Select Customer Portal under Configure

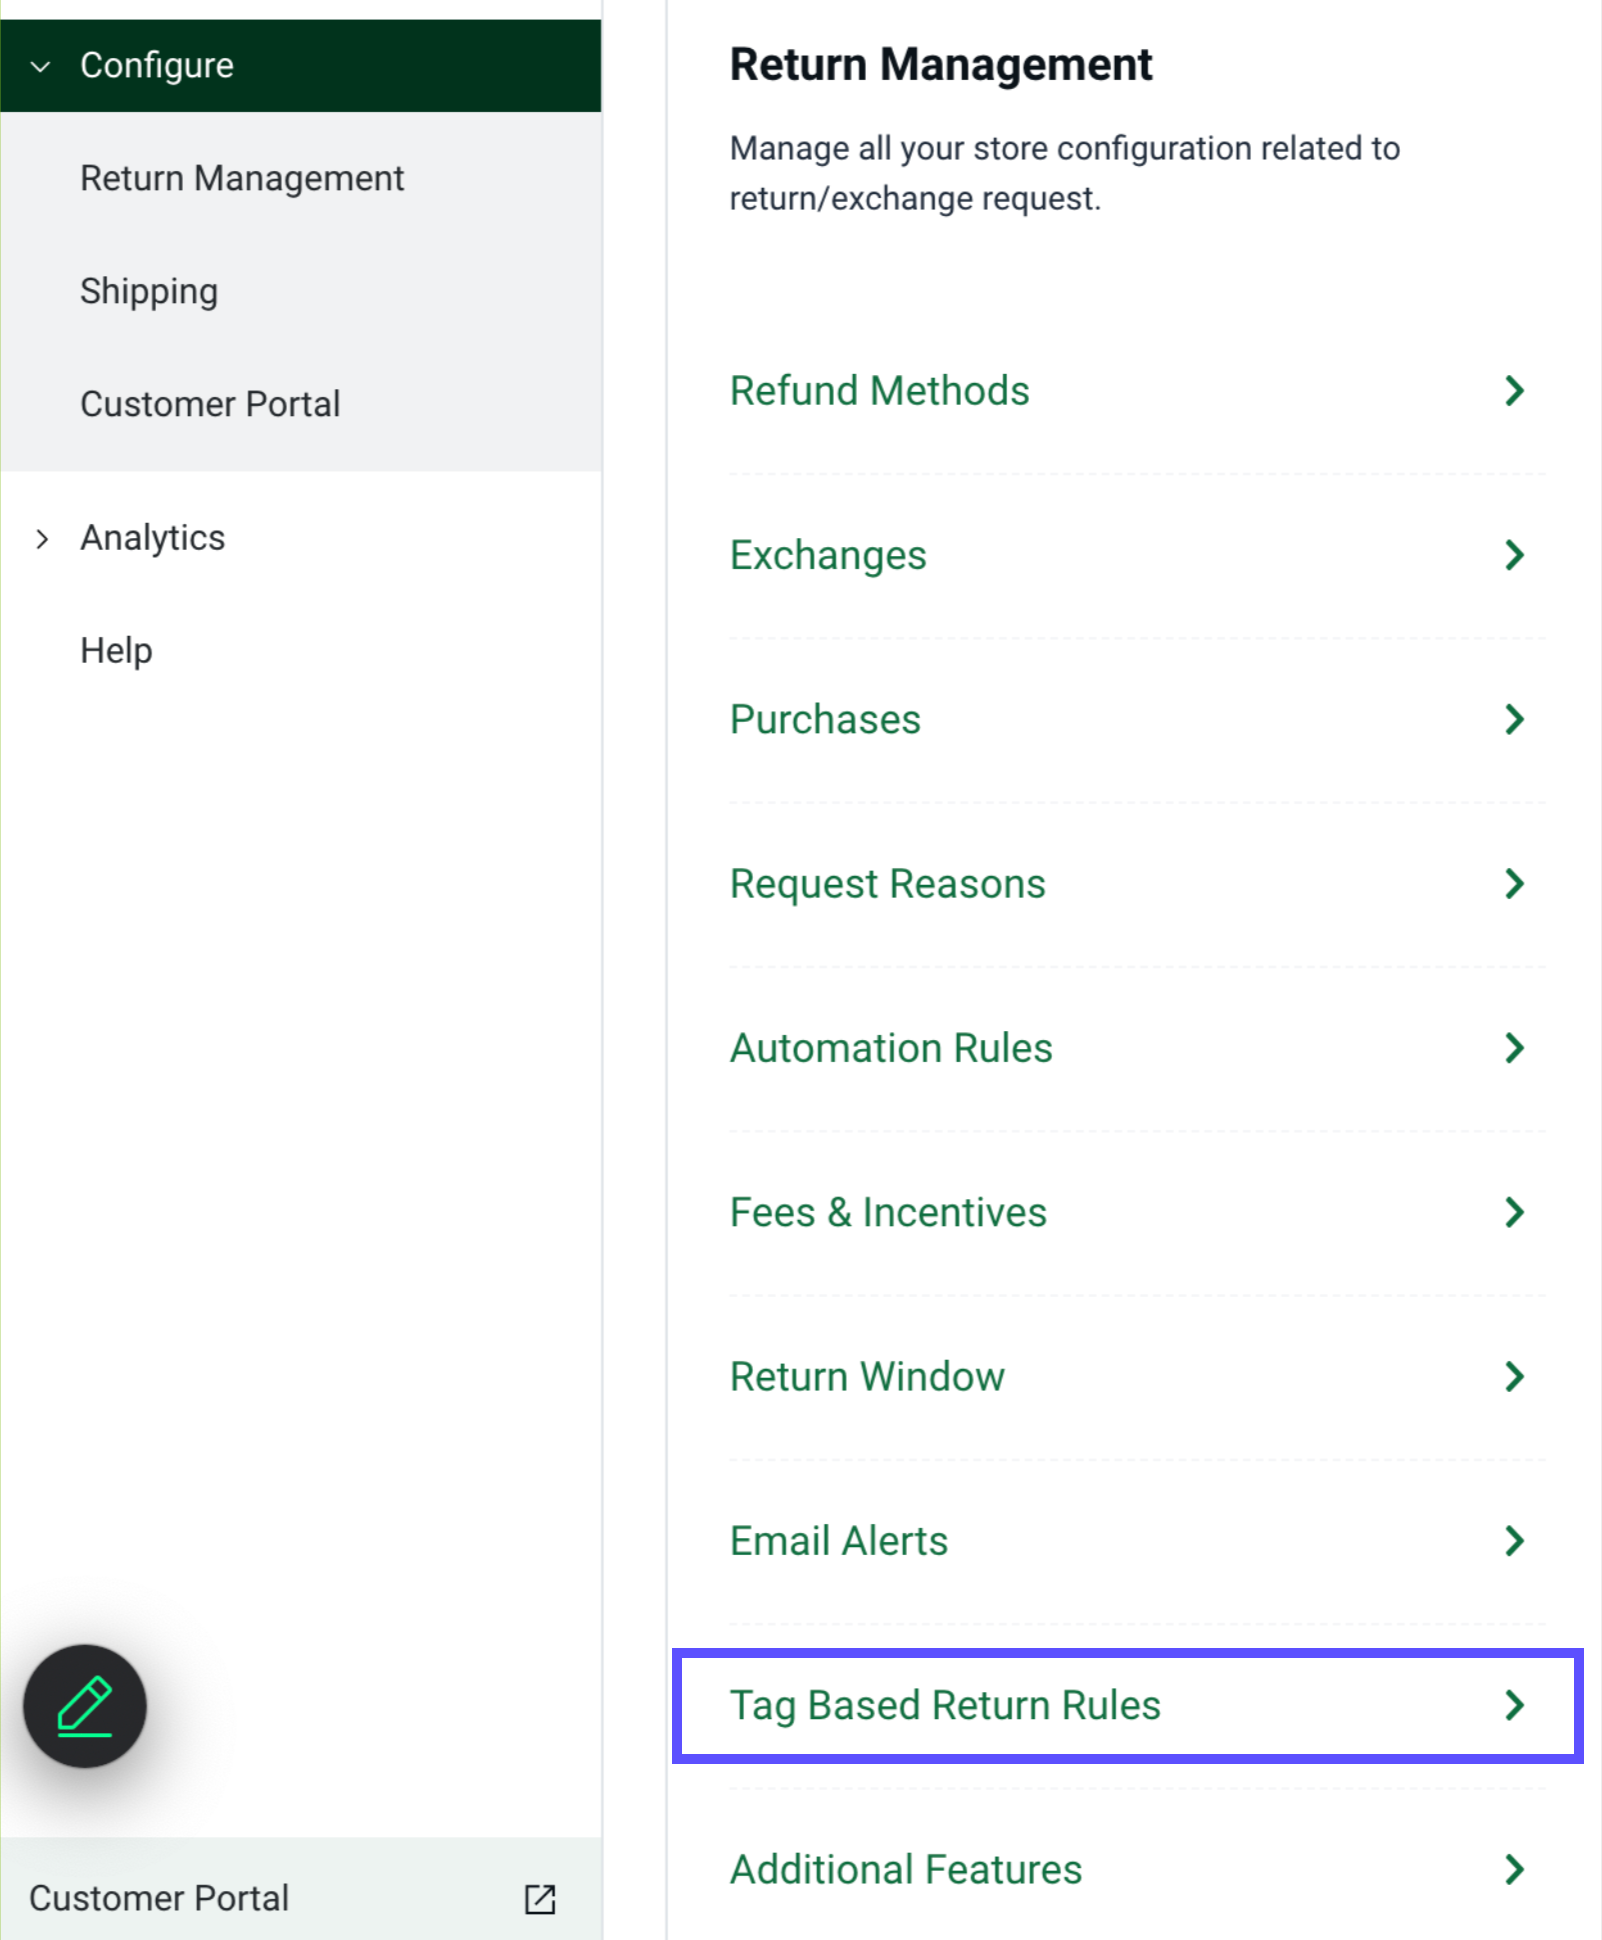[x=209, y=404]
